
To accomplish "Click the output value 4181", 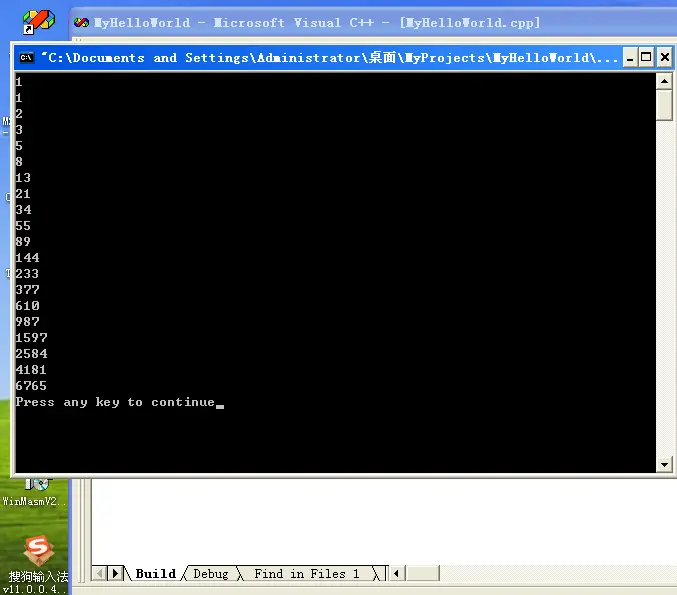I will 31,370.
